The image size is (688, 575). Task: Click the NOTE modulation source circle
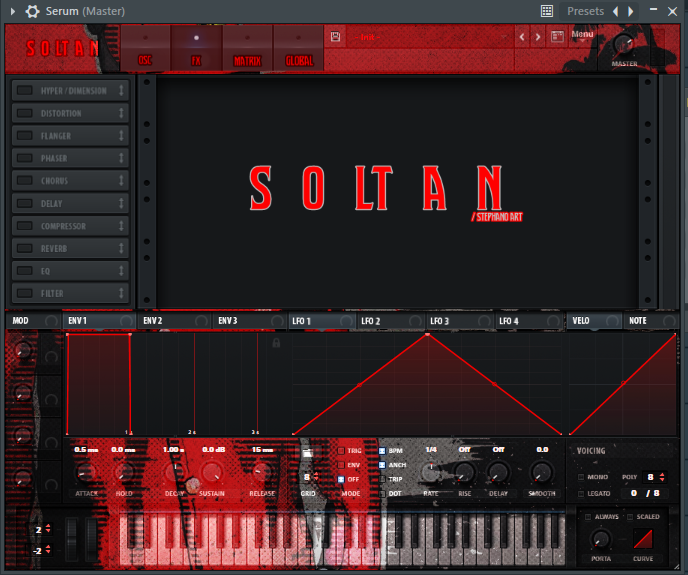pyautogui.click(x=669, y=321)
